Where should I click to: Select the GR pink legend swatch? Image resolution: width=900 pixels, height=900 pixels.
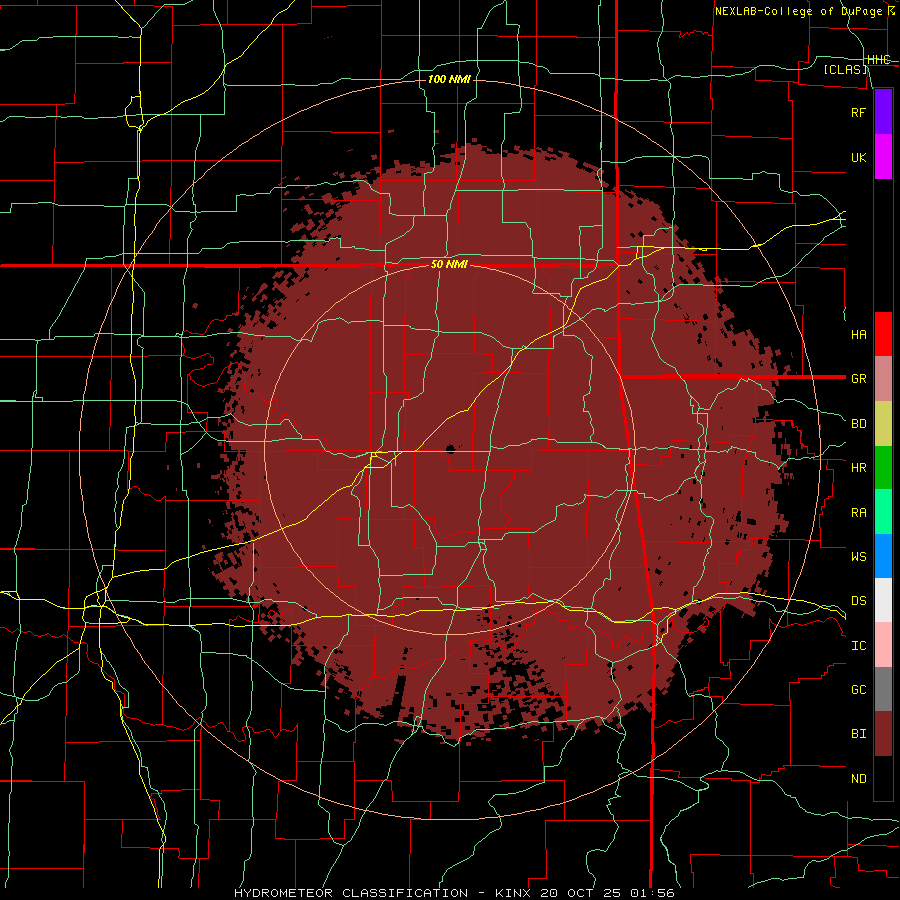[x=883, y=379]
